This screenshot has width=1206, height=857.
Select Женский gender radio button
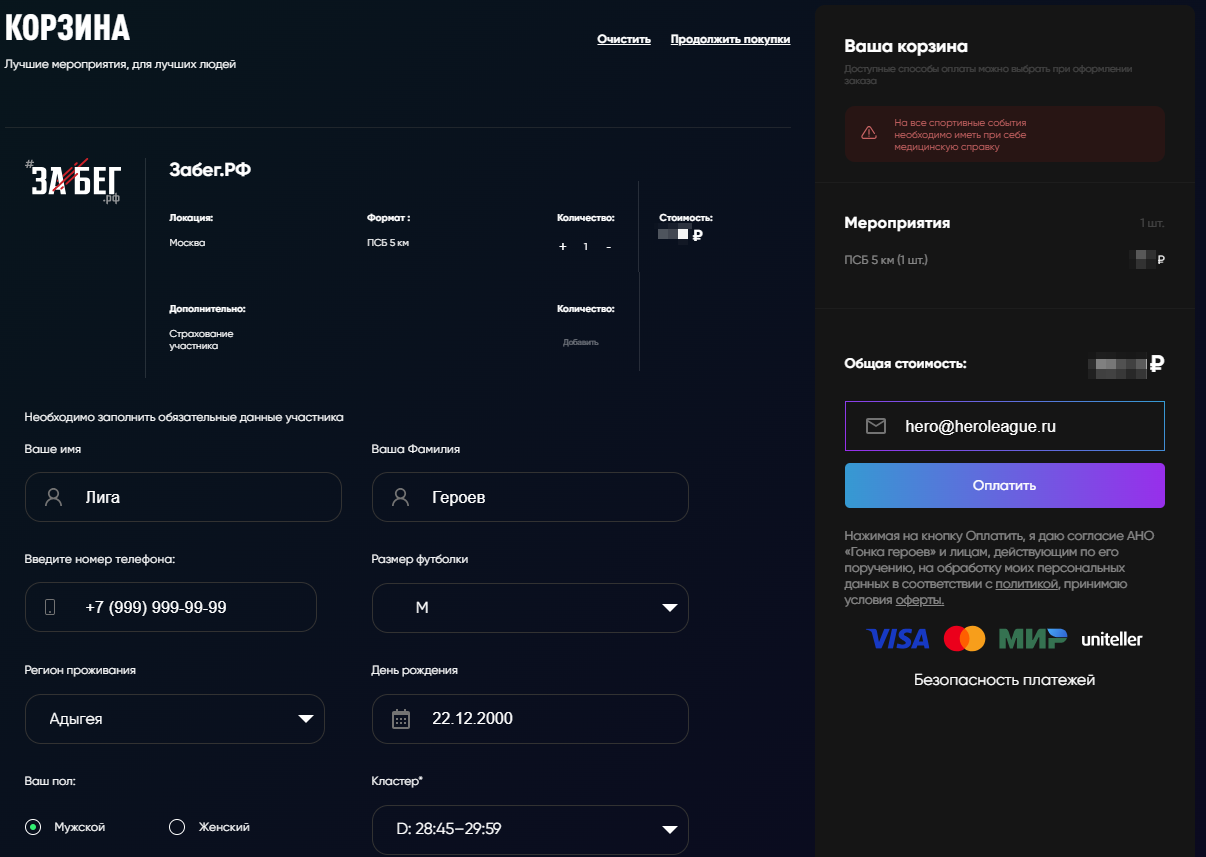178,827
